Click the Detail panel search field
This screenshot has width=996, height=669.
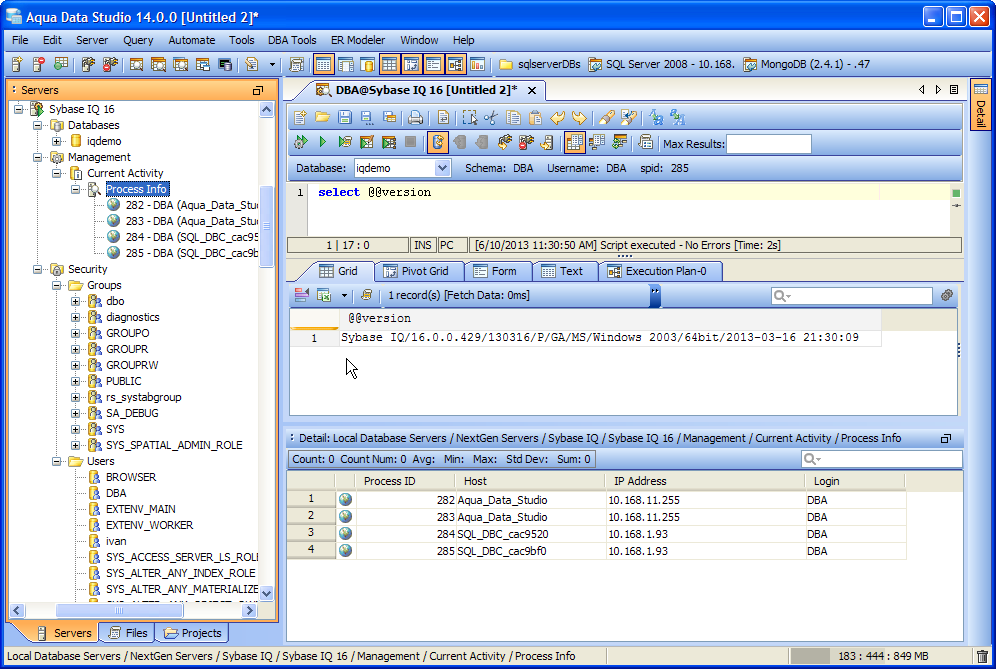pos(882,459)
